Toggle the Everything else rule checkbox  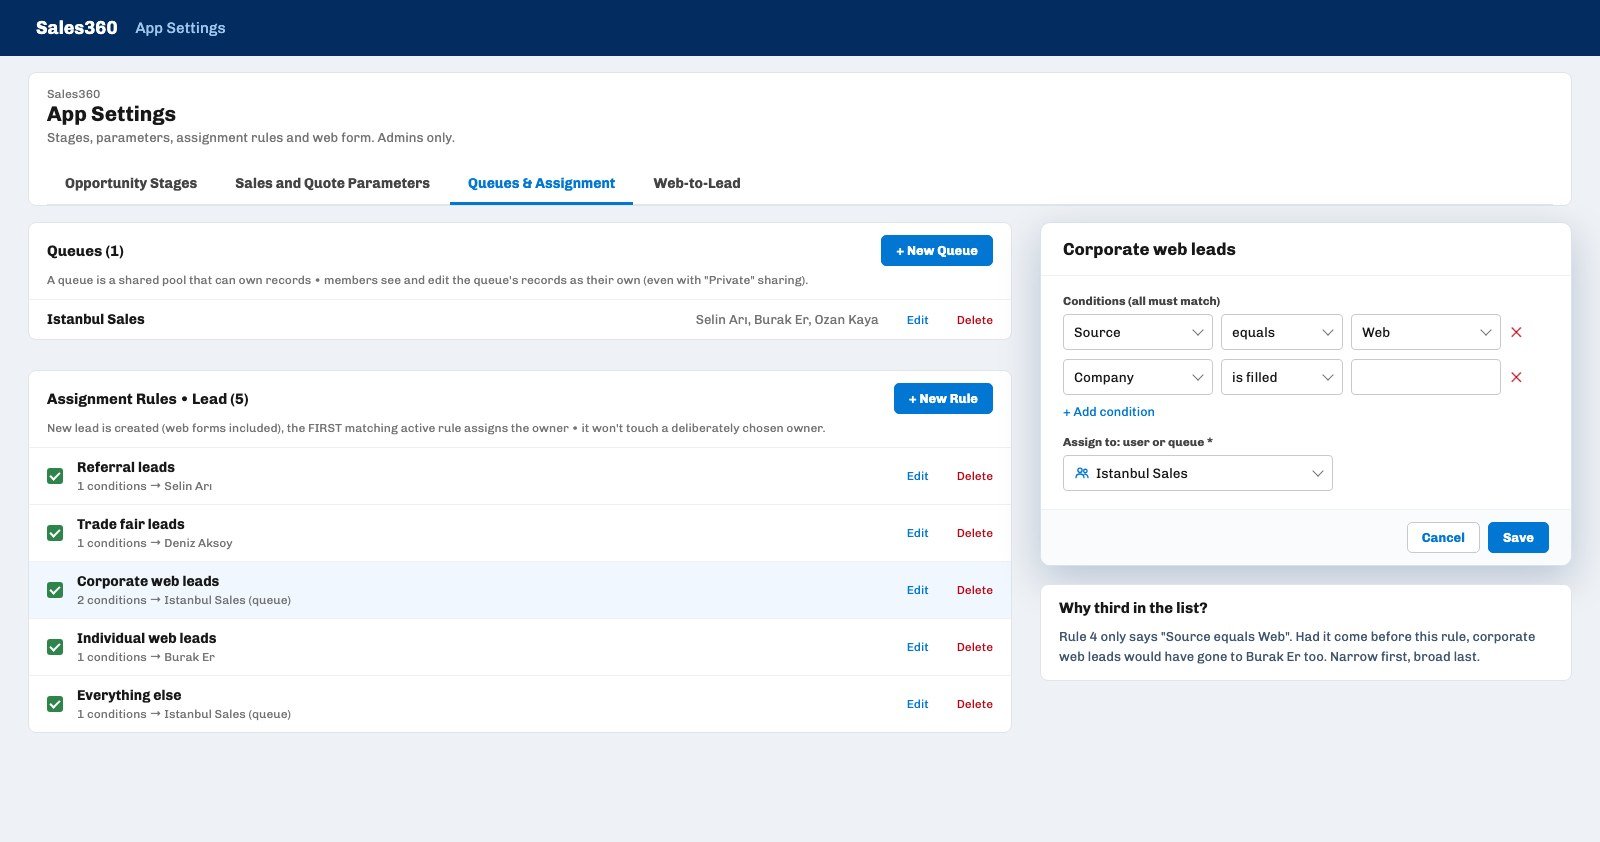point(55,704)
